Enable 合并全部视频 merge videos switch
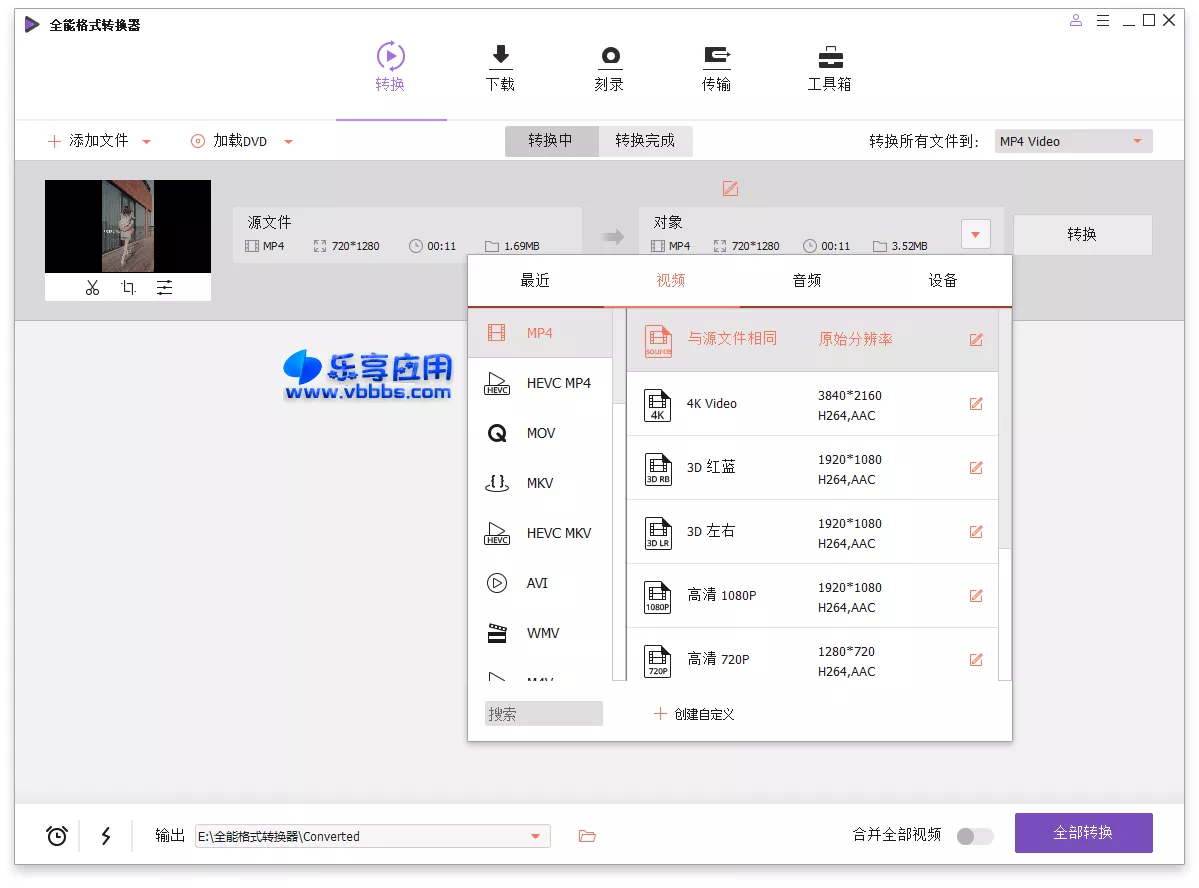The height and width of the screenshot is (888, 1199). pos(974,835)
